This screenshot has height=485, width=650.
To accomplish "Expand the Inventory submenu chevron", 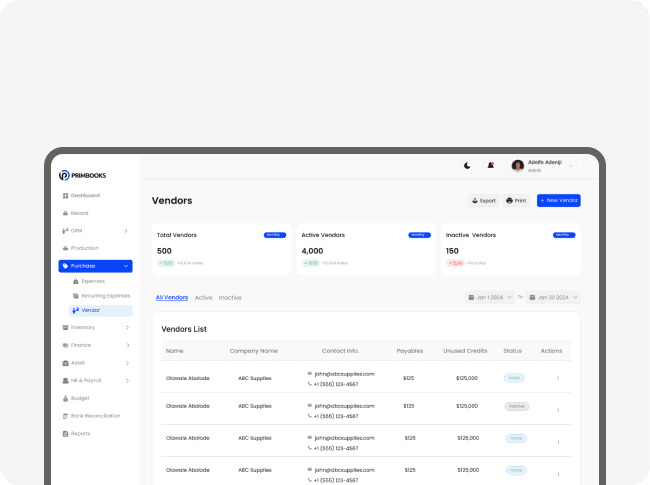I will [127, 327].
